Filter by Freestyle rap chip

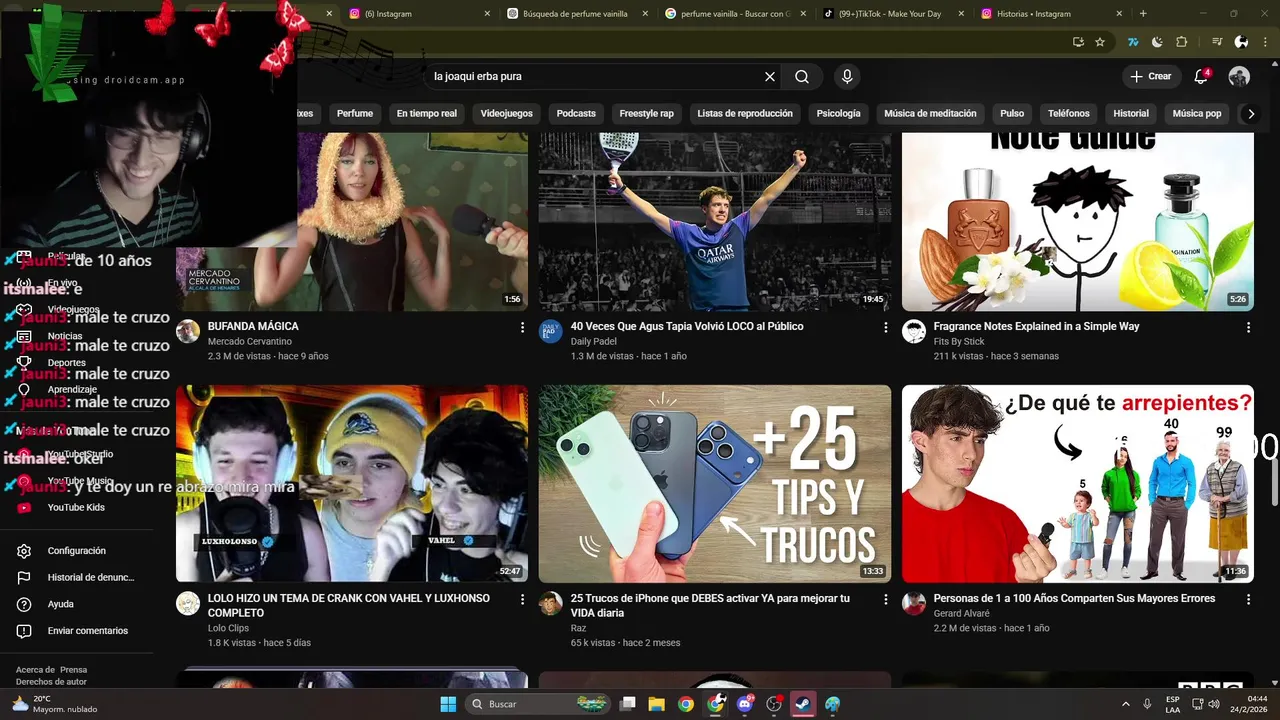tap(647, 113)
